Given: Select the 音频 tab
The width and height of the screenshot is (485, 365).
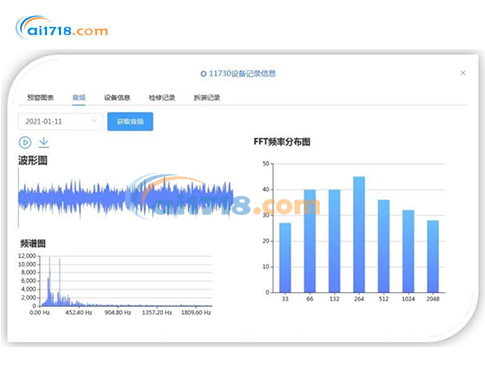Looking at the screenshot, I should [79, 98].
